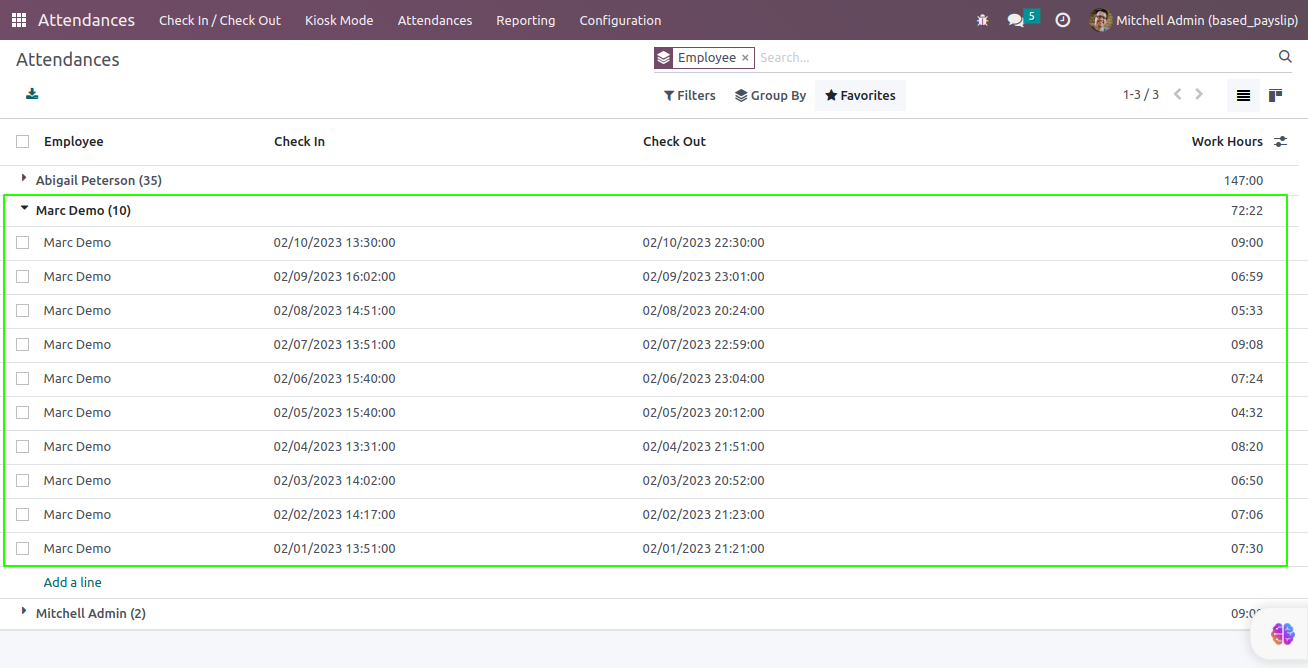This screenshot has height=668, width=1308.
Task: Switch to list view icon
Action: 1243,95
